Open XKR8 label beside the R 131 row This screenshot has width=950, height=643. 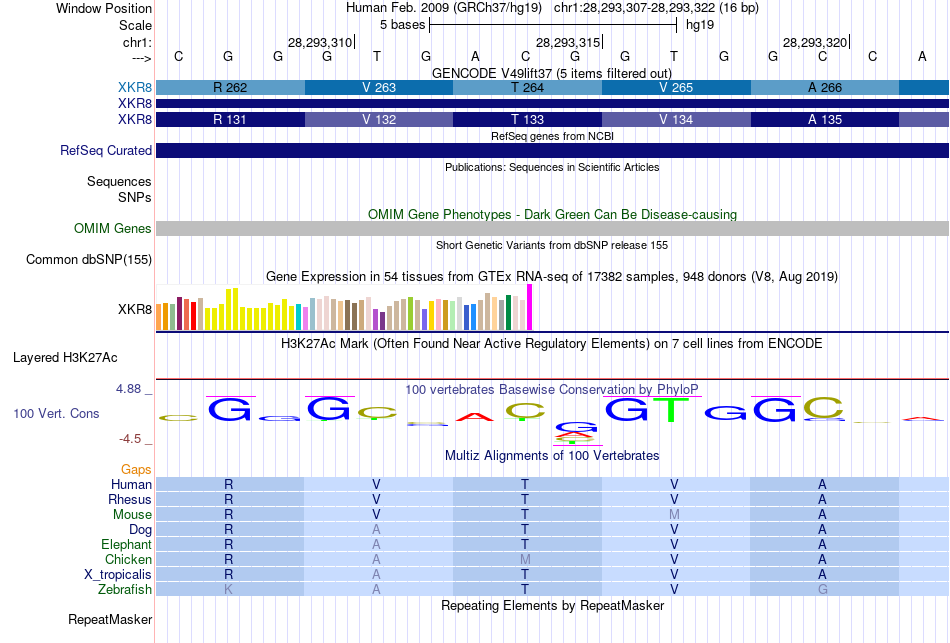(x=135, y=119)
